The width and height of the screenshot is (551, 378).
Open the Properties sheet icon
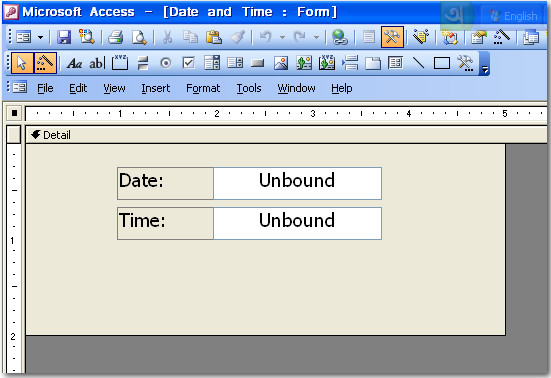pos(478,37)
